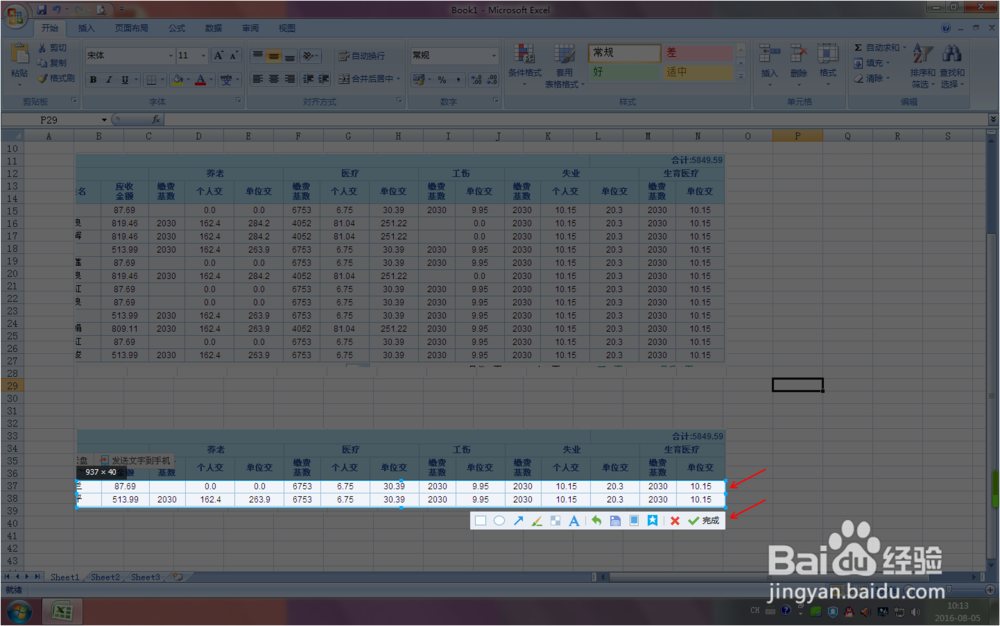Screen dimensions: 1000x626
Task: Apply the 差 cell style
Action: coord(698,53)
